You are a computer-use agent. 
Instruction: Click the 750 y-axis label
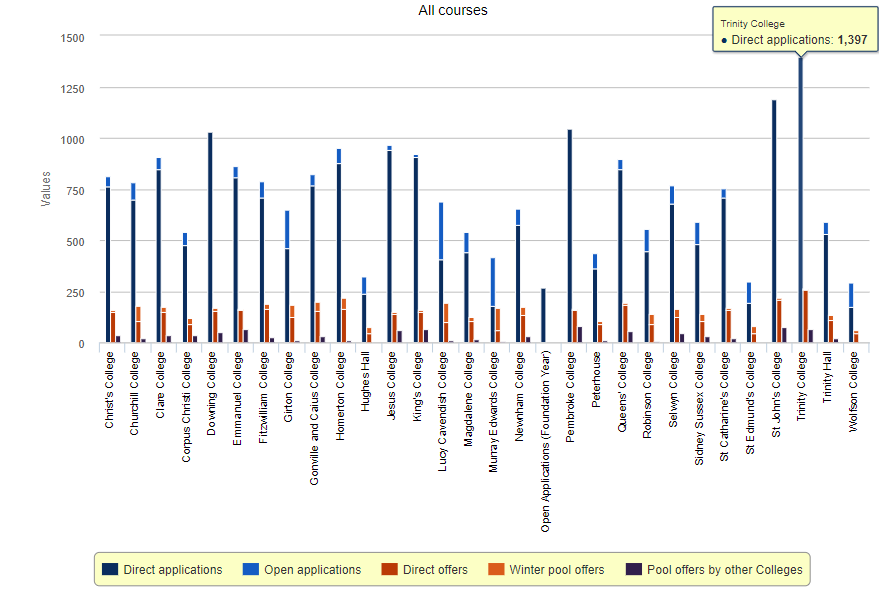coord(75,191)
